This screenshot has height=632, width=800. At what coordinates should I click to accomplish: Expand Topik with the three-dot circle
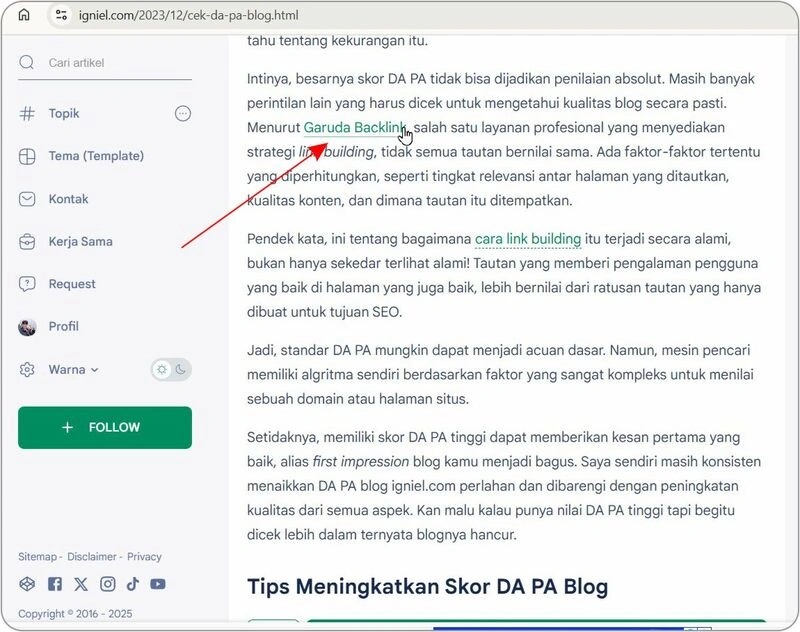coord(183,113)
